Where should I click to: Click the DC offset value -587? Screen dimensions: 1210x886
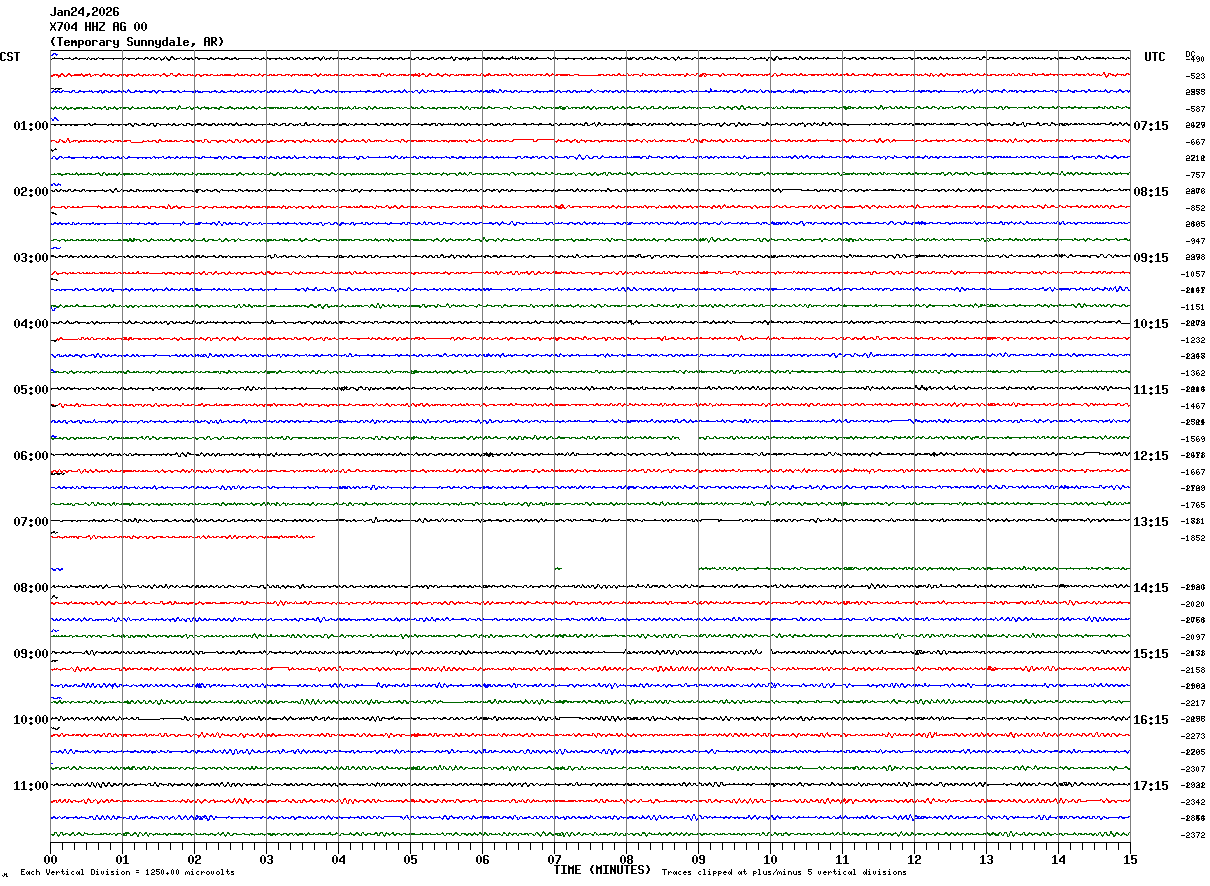pyautogui.click(x=1194, y=109)
